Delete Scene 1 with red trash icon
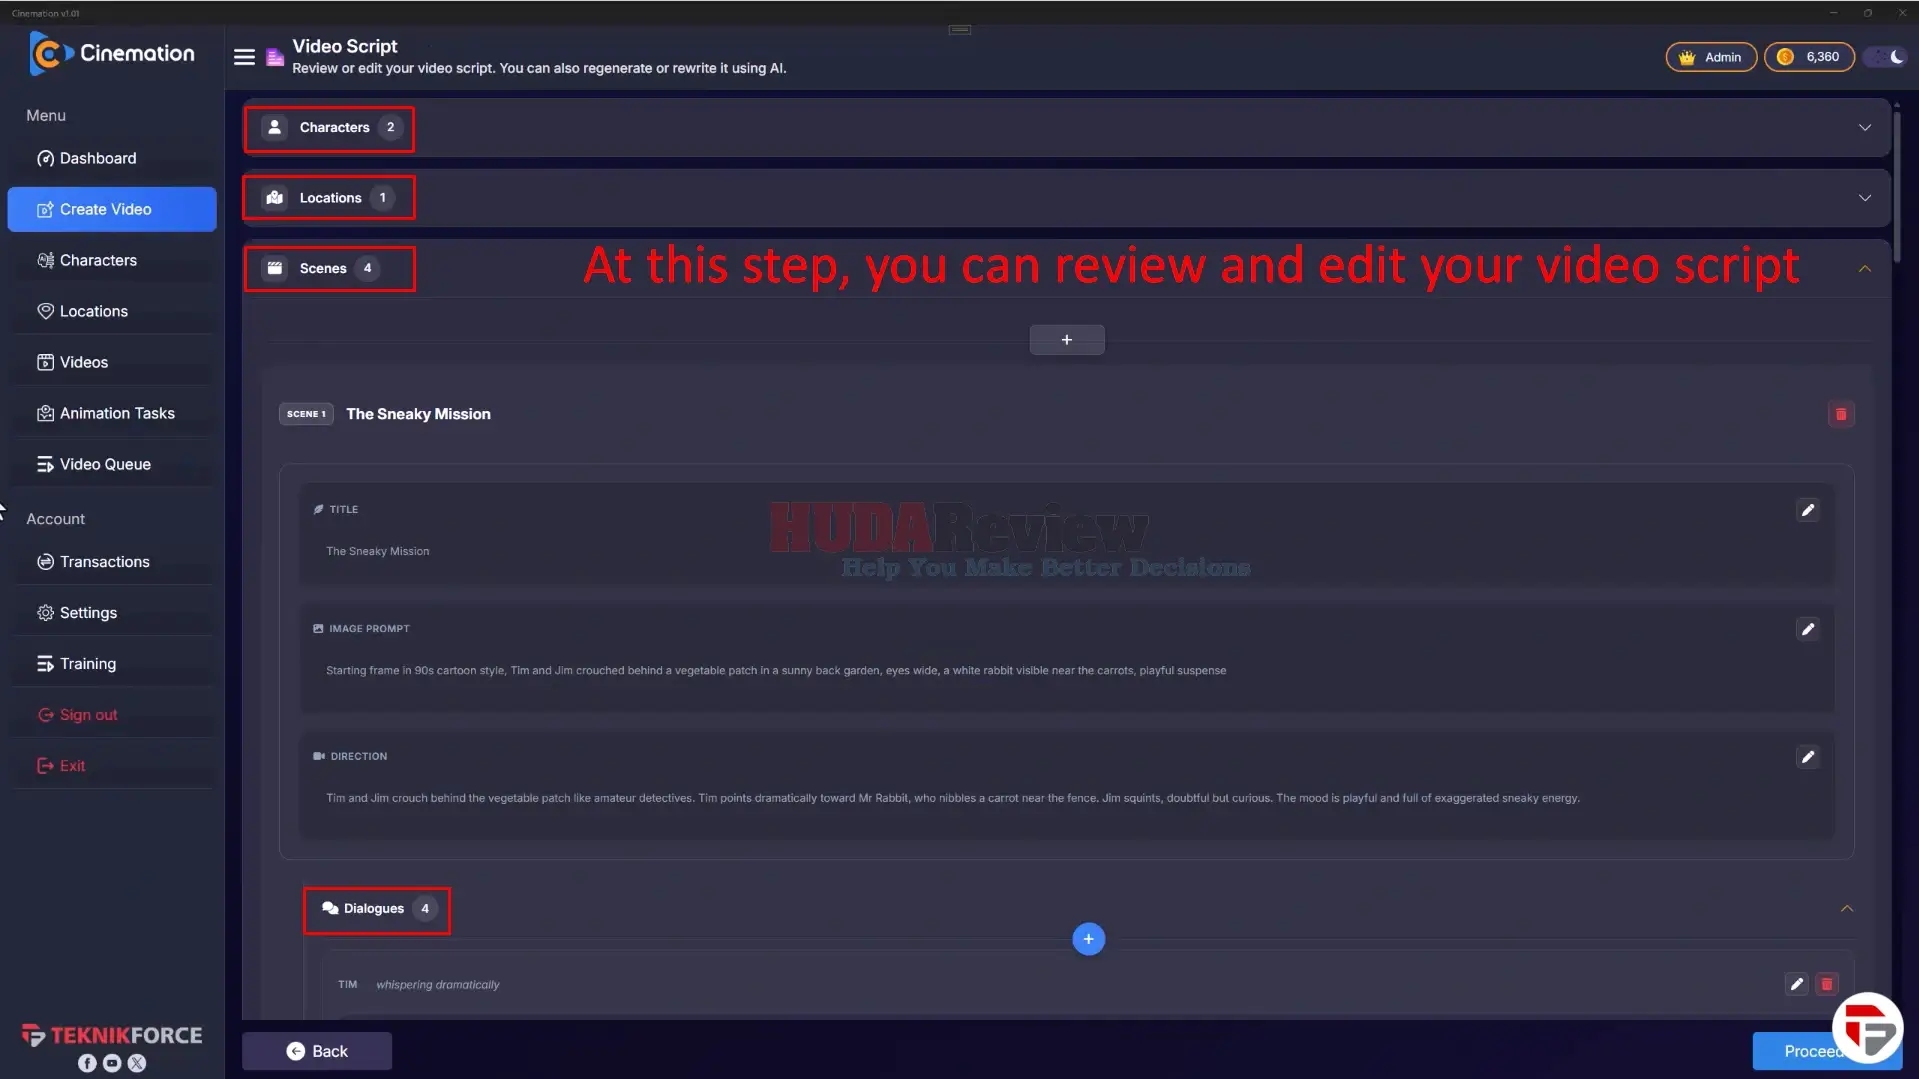The width and height of the screenshot is (1919, 1079). coord(1840,414)
